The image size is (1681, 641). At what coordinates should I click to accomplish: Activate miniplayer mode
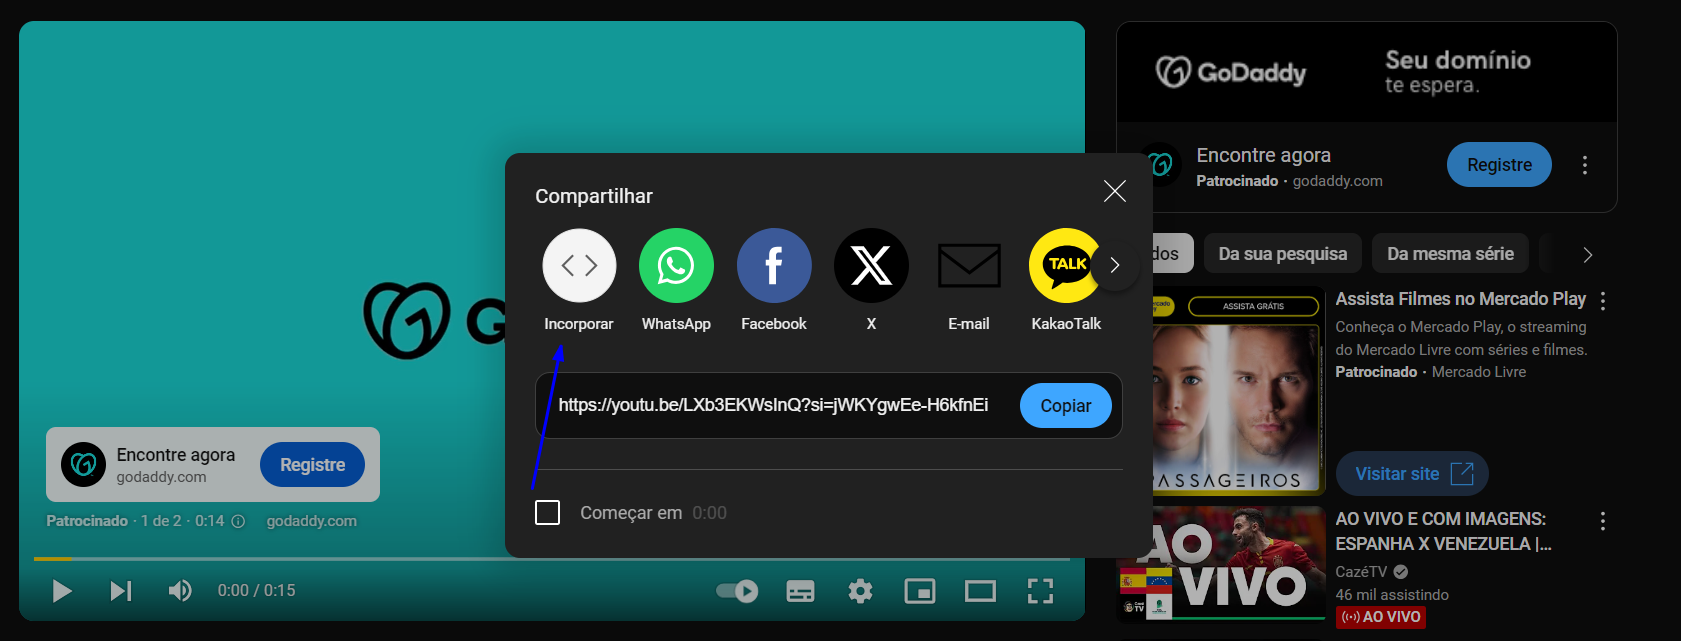point(920,591)
